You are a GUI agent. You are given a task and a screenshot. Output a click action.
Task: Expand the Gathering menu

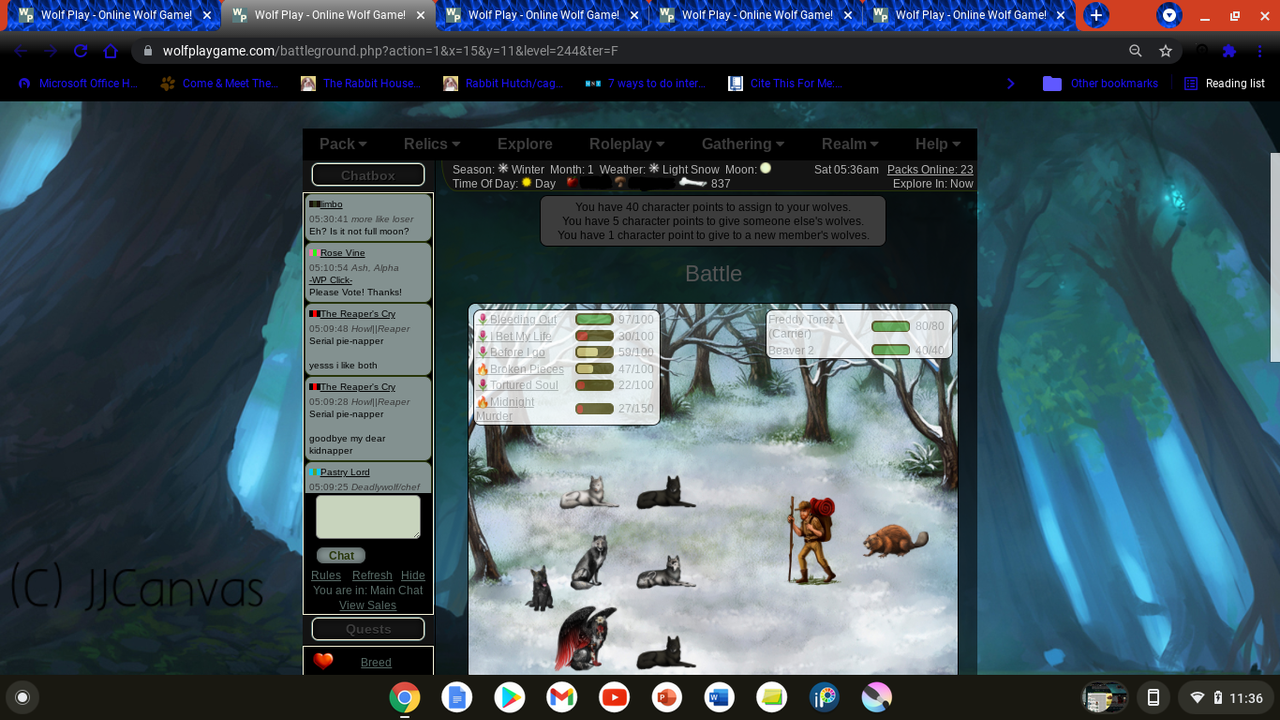click(743, 144)
